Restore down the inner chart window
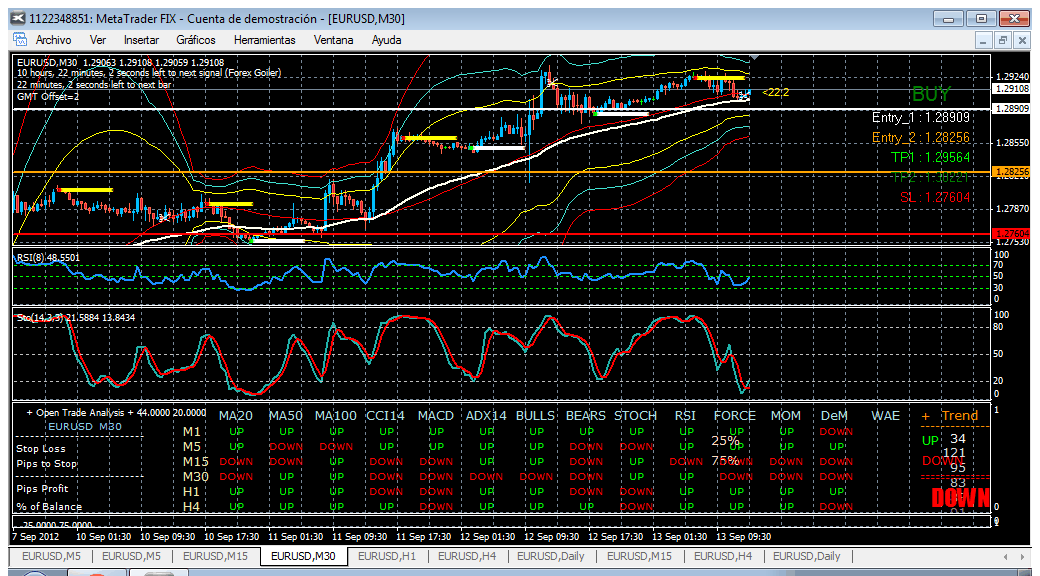This screenshot has height=576, width=1040. [1003, 40]
